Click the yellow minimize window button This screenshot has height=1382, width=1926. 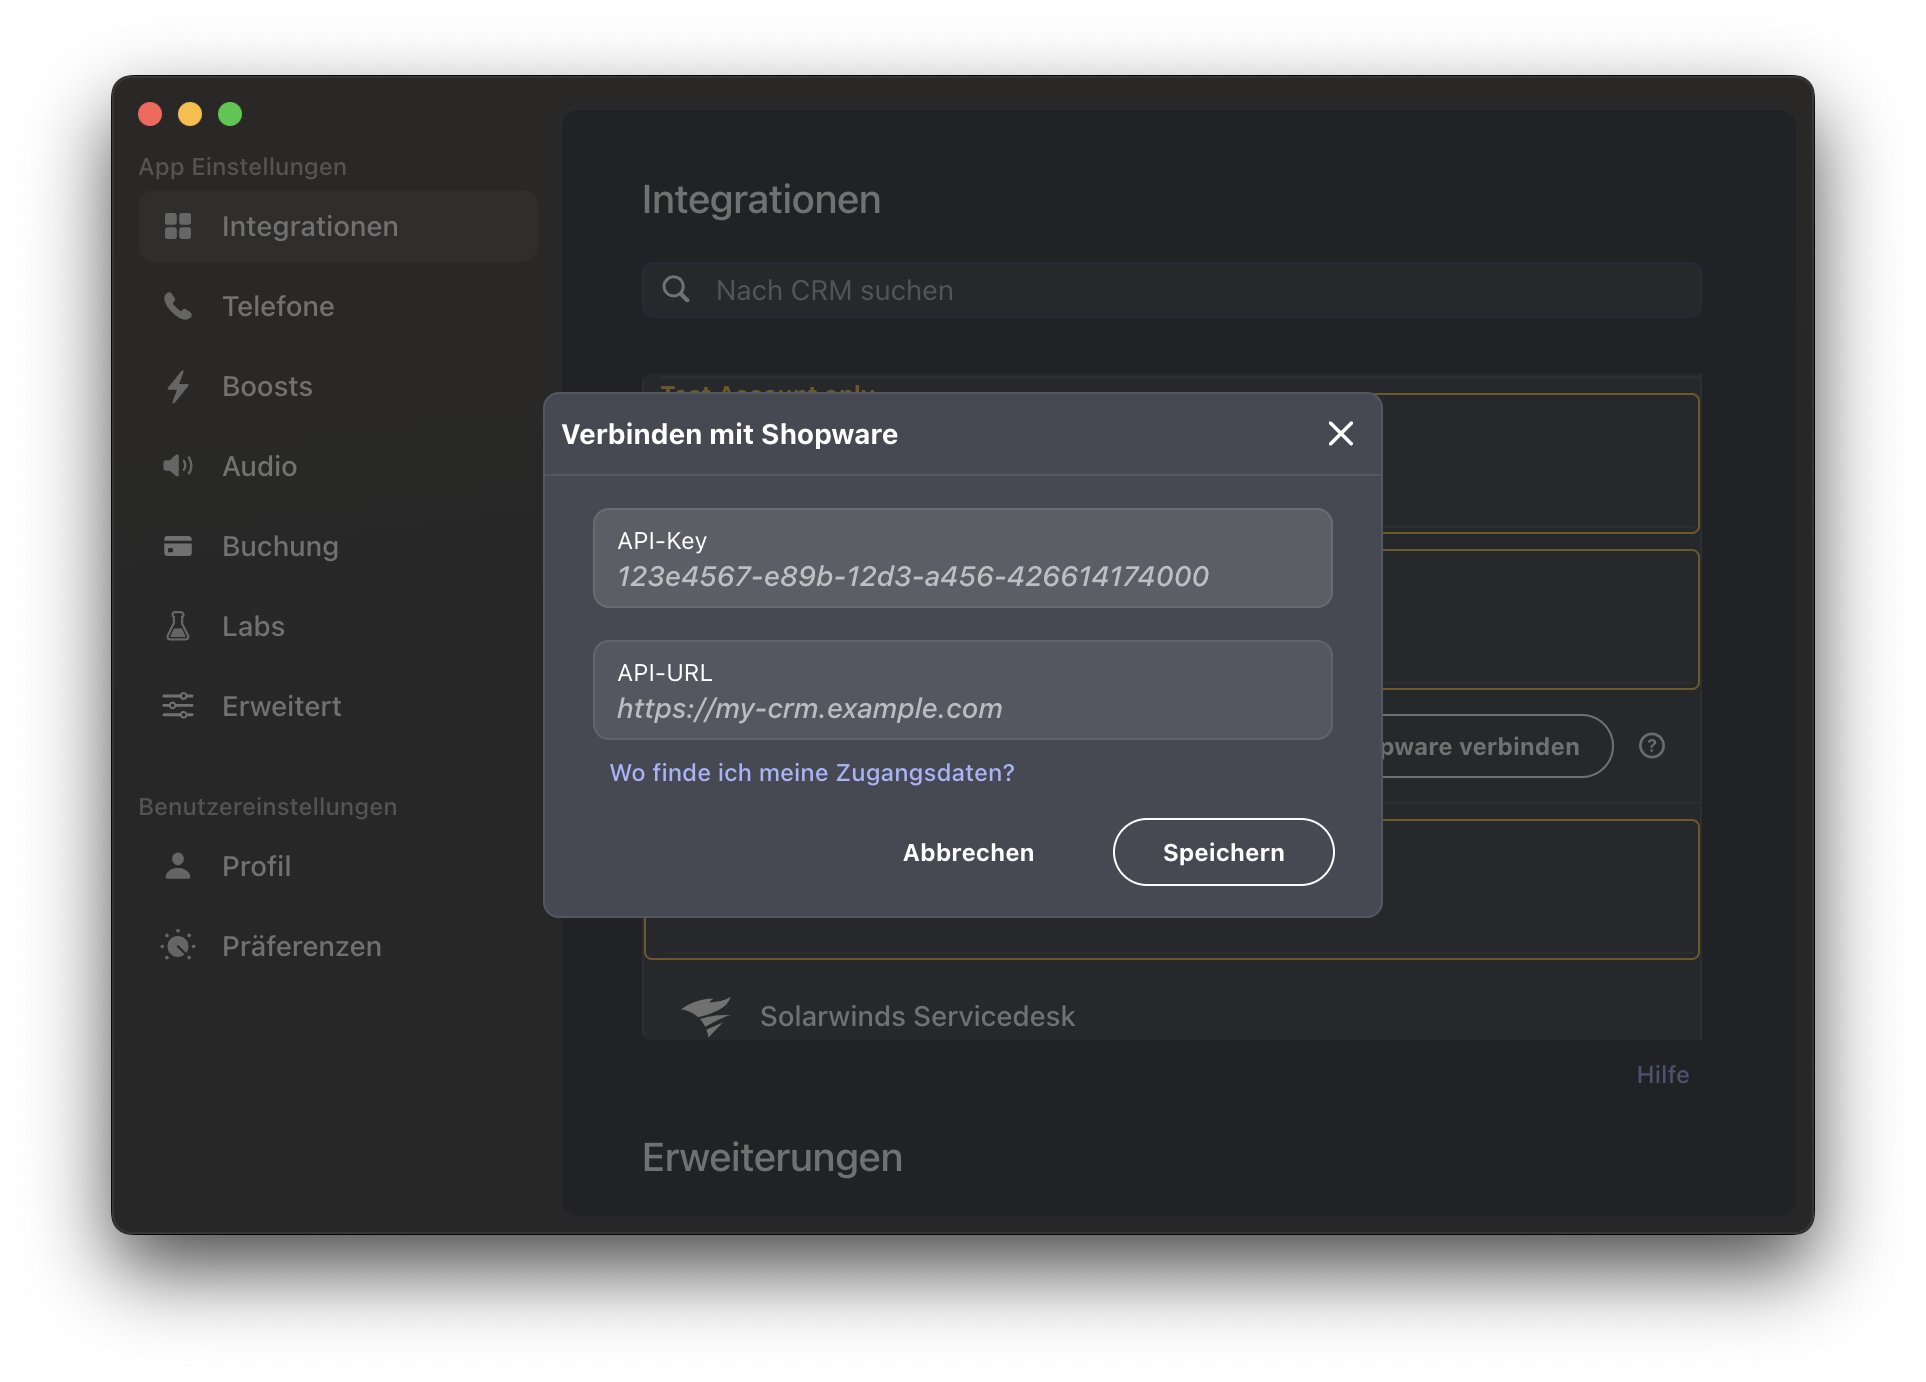(190, 114)
